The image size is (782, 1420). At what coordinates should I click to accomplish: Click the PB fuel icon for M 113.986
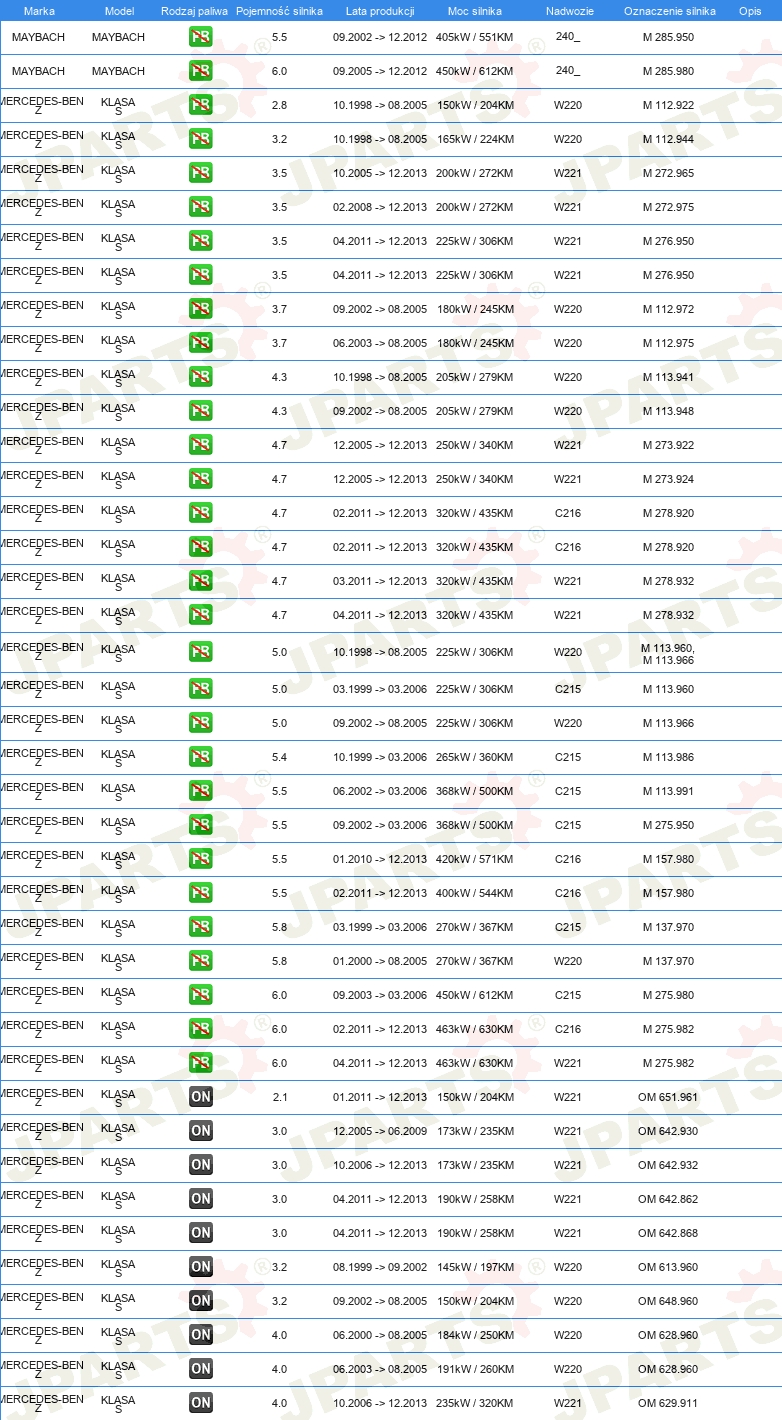coord(201,758)
